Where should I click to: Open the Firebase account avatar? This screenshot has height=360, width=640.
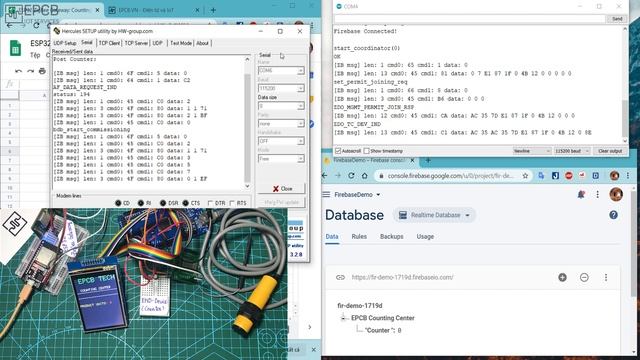pyautogui.click(x=616, y=195)
